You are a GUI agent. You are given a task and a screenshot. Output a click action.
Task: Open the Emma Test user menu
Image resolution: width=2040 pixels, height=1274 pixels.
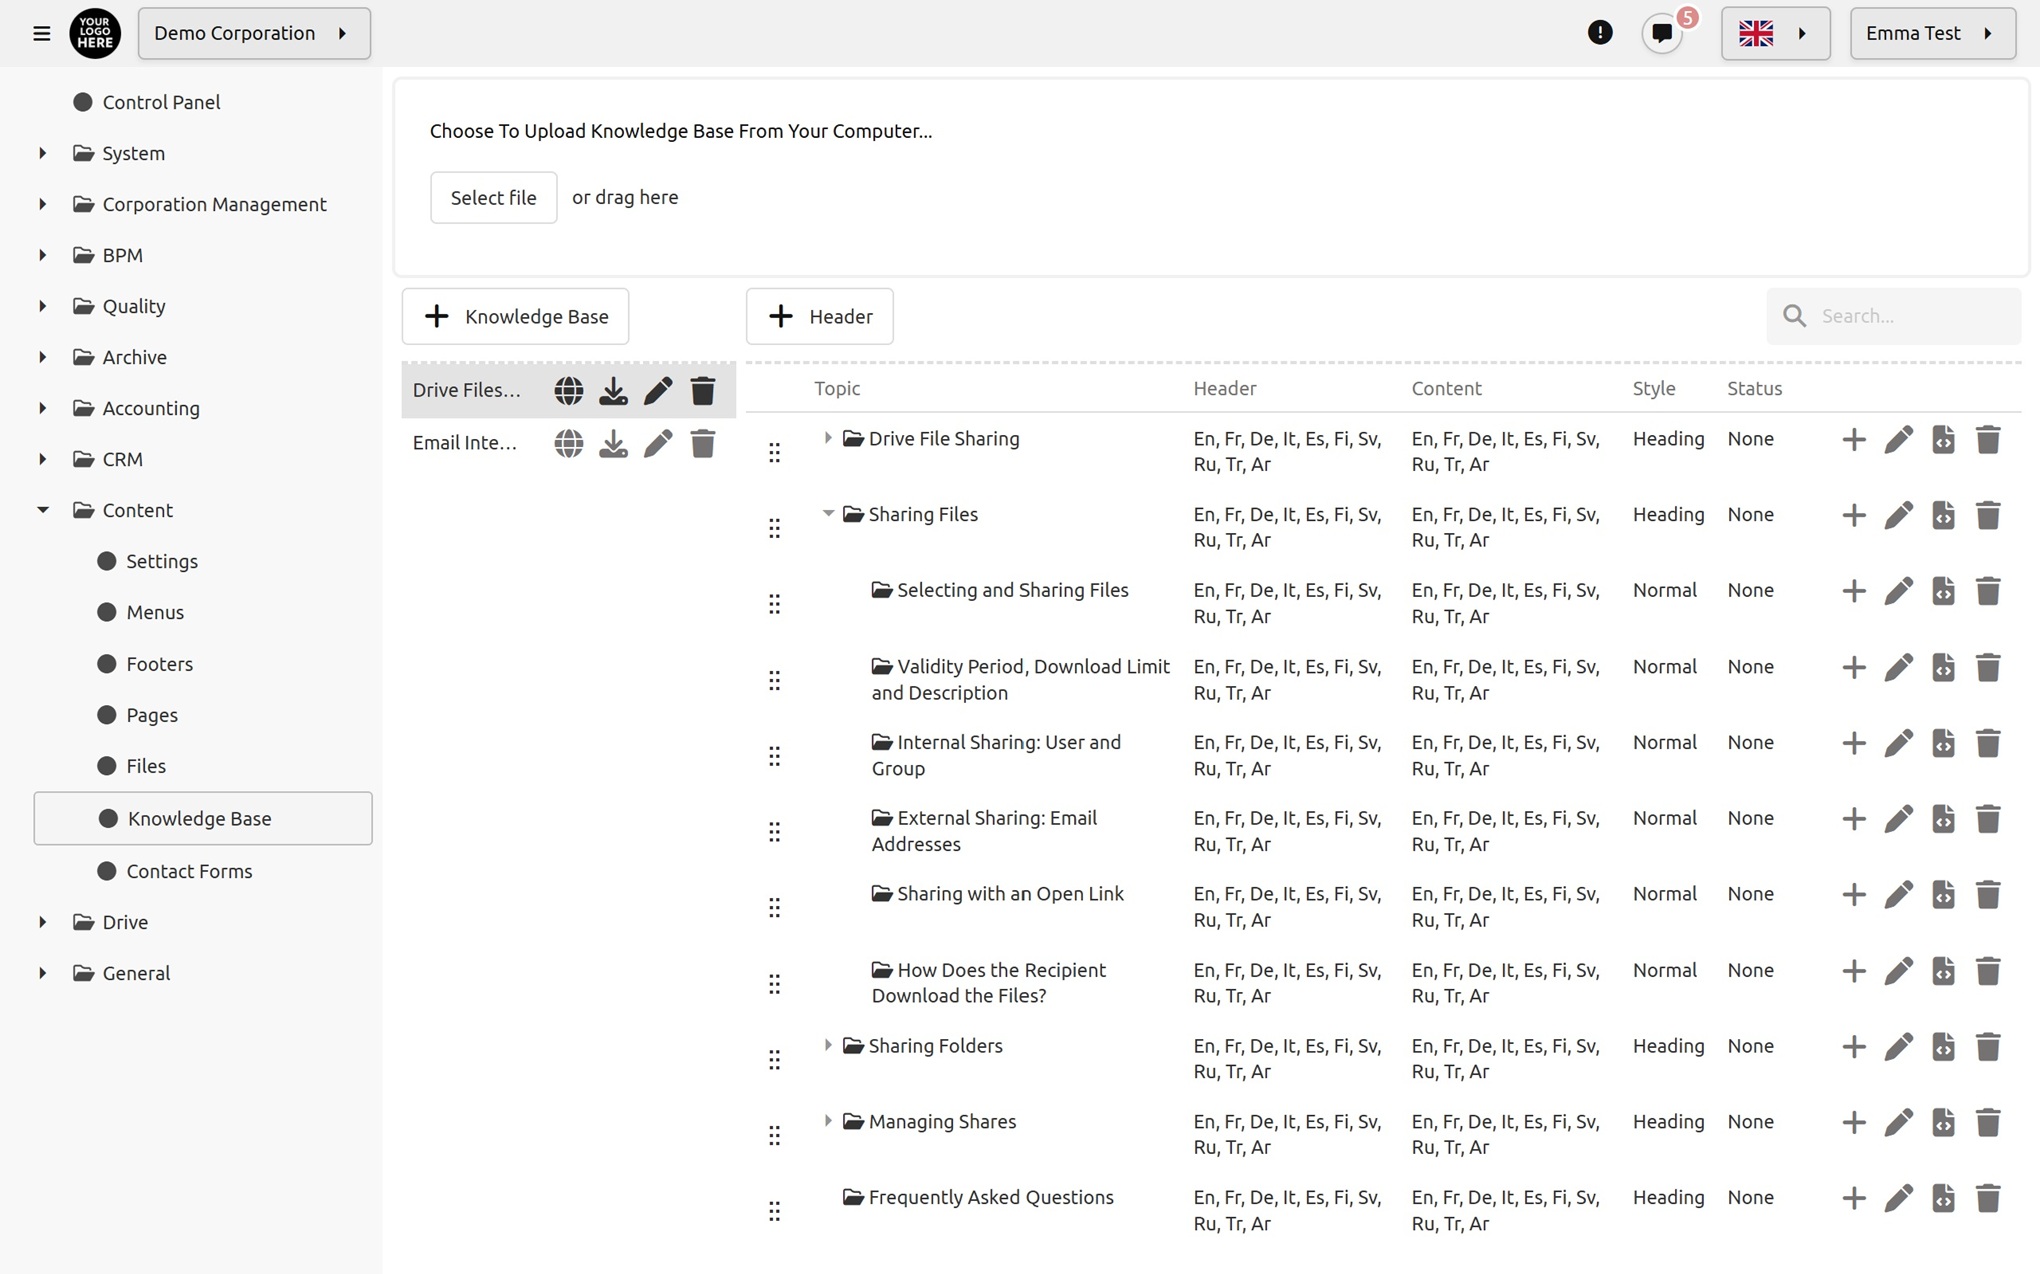click(x=1932, y=33)
